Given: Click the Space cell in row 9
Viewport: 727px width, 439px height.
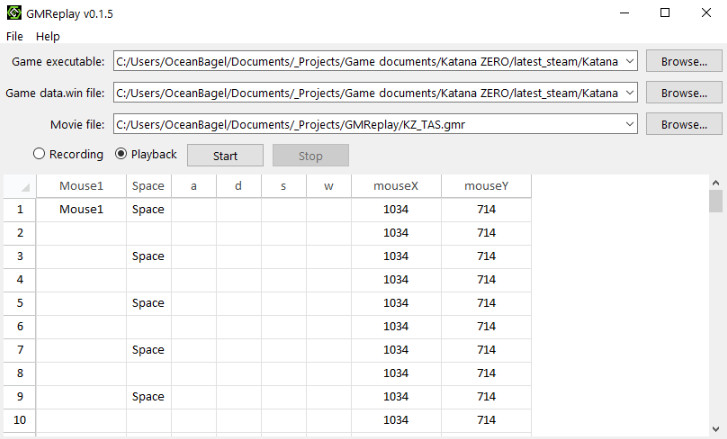Looking at the screenshot, I should pyautogui.click(x=148, y=397).
